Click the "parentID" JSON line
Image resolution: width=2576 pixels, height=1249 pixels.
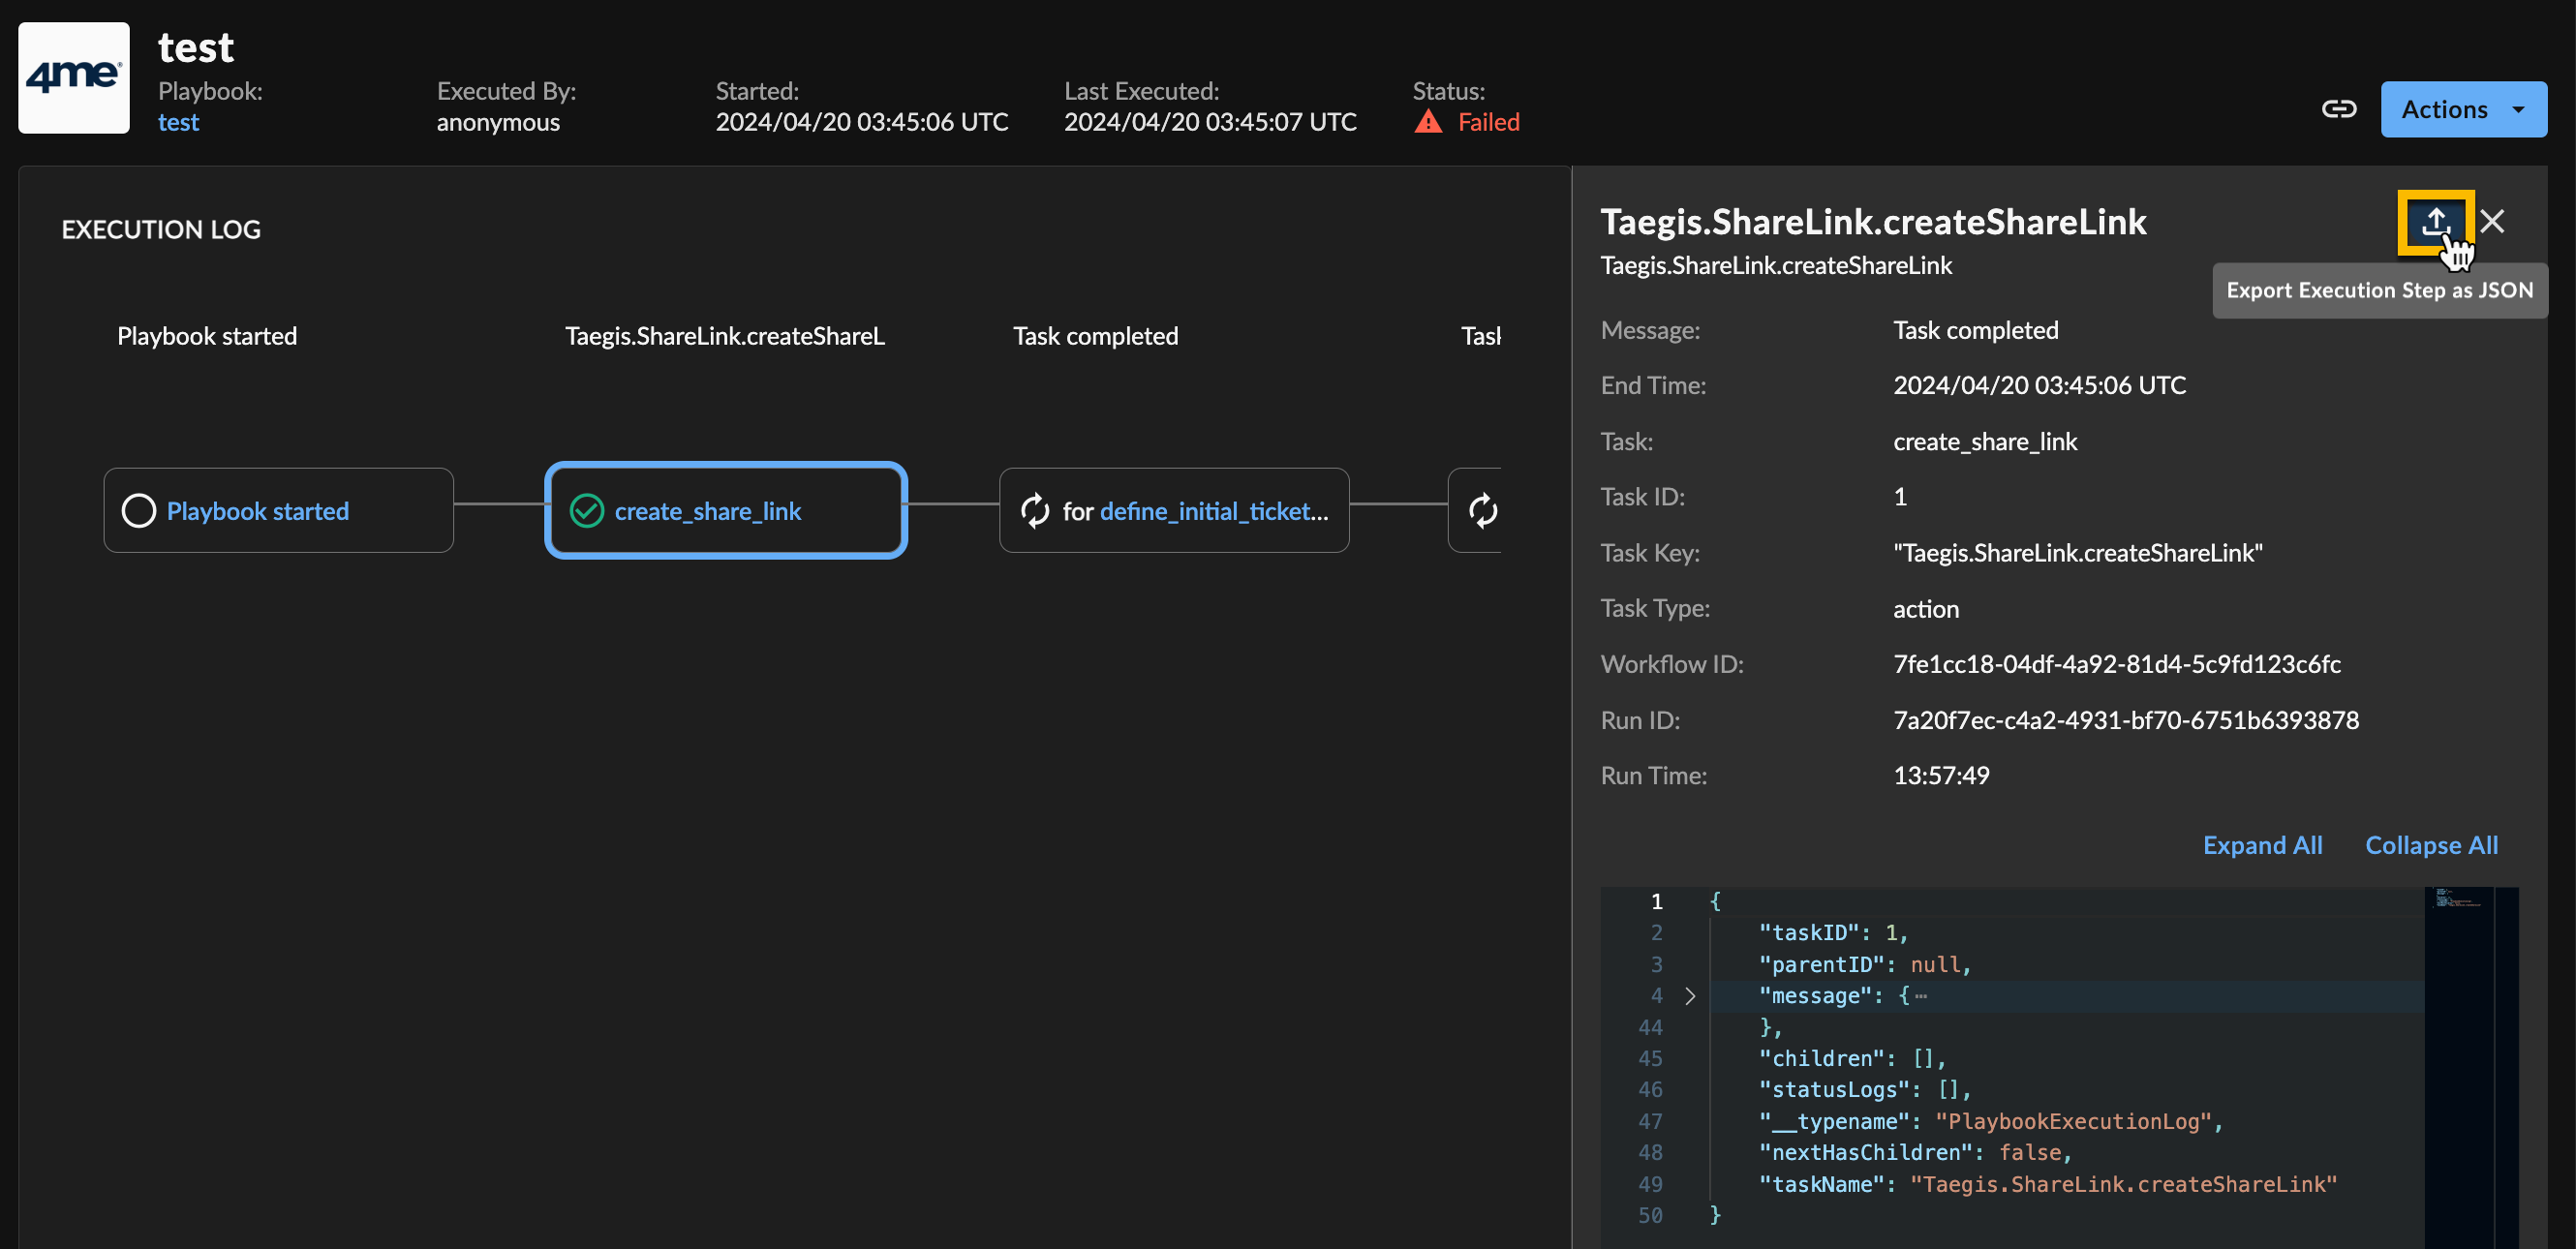pos(1864,964)
